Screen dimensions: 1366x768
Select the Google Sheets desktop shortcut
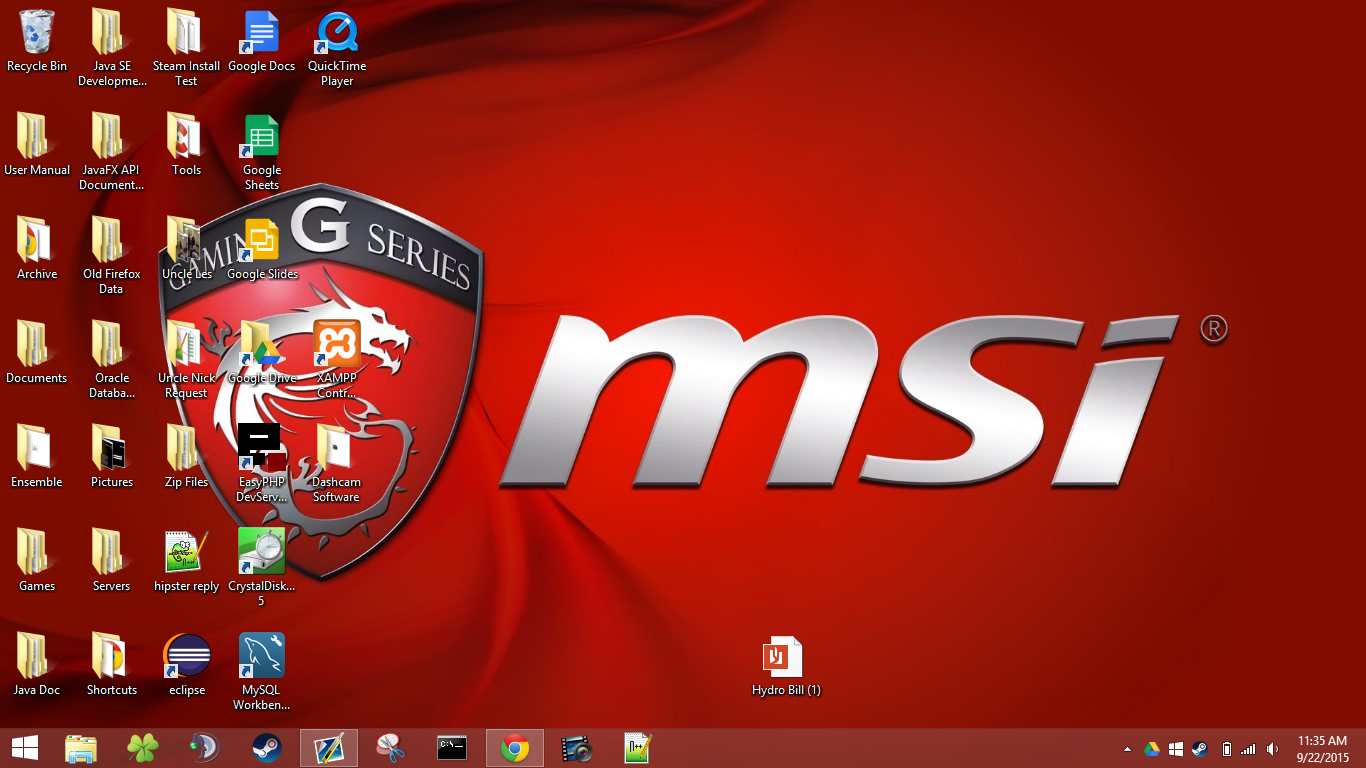(262, 152)
